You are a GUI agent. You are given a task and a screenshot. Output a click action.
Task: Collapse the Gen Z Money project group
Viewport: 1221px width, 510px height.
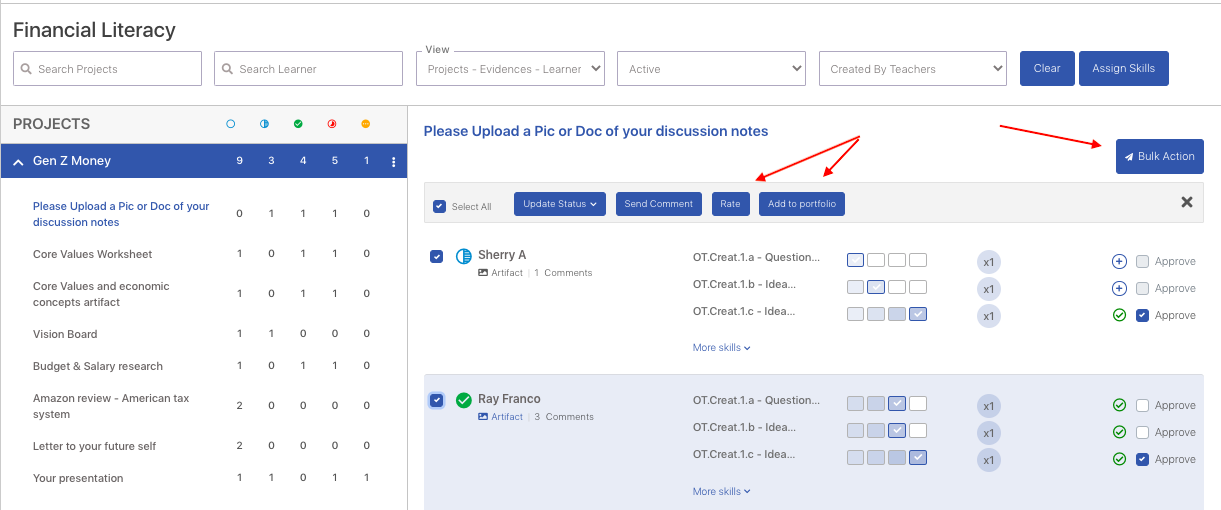coord(19,161)
